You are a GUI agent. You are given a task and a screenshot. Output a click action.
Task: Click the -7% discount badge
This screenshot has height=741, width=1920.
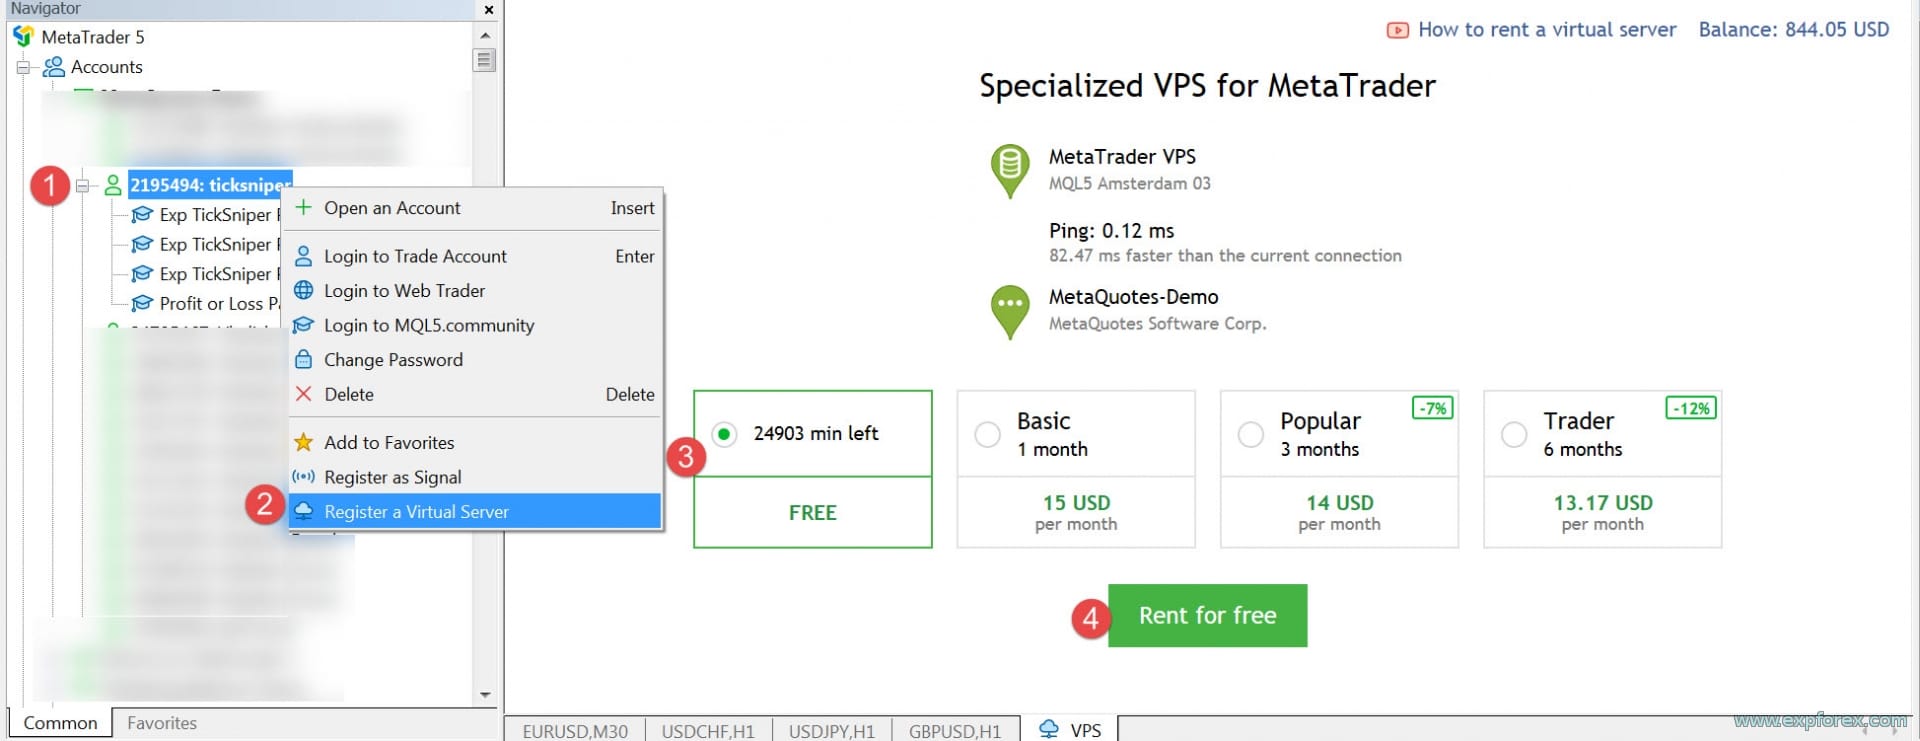(x=1432, y=408)
